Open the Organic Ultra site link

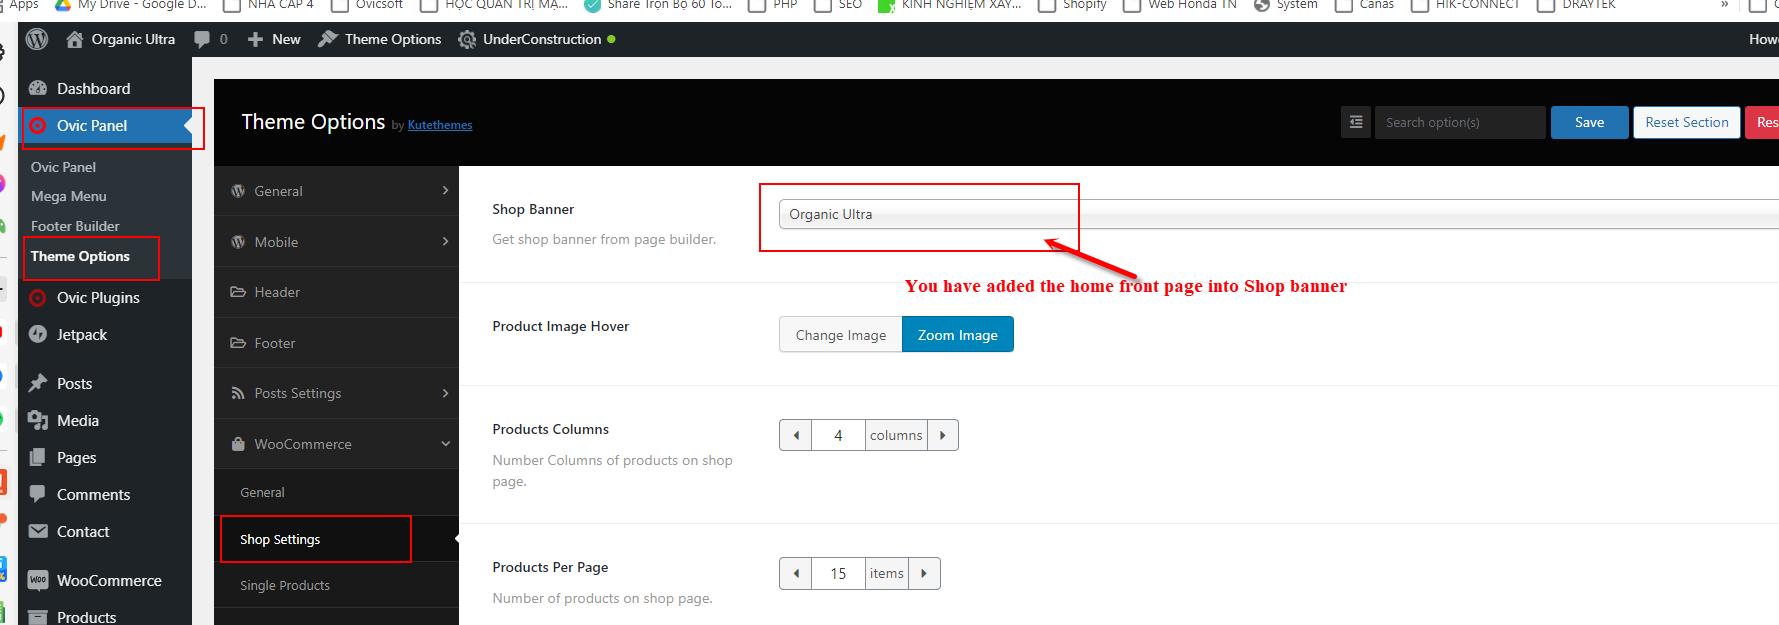click(133, 39)
